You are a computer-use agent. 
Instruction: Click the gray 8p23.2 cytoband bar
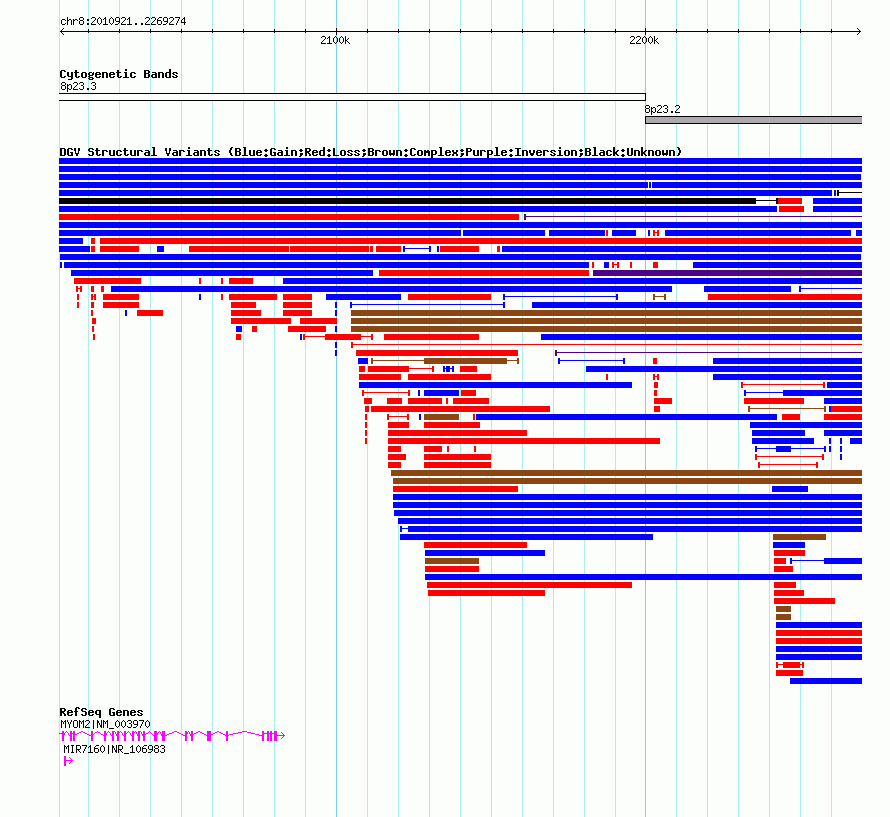click(753, 120)
